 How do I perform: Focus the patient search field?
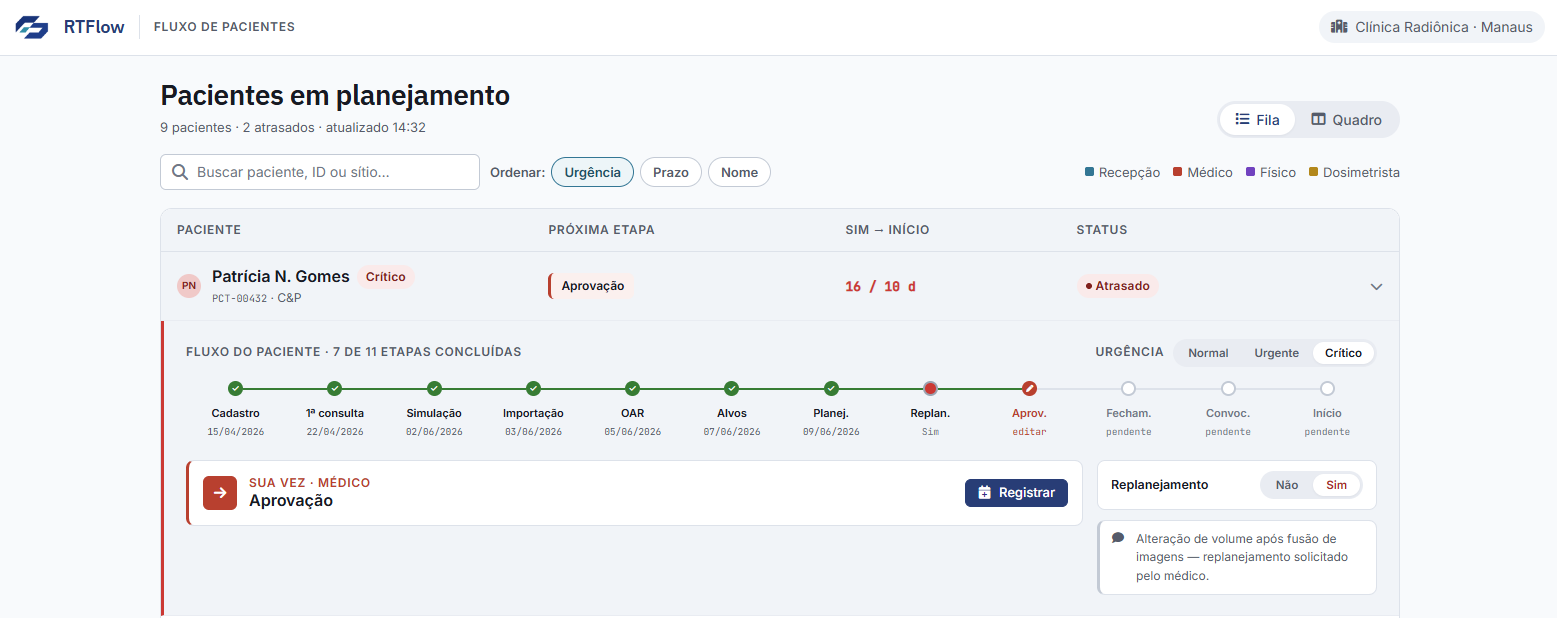click(320, 172)
